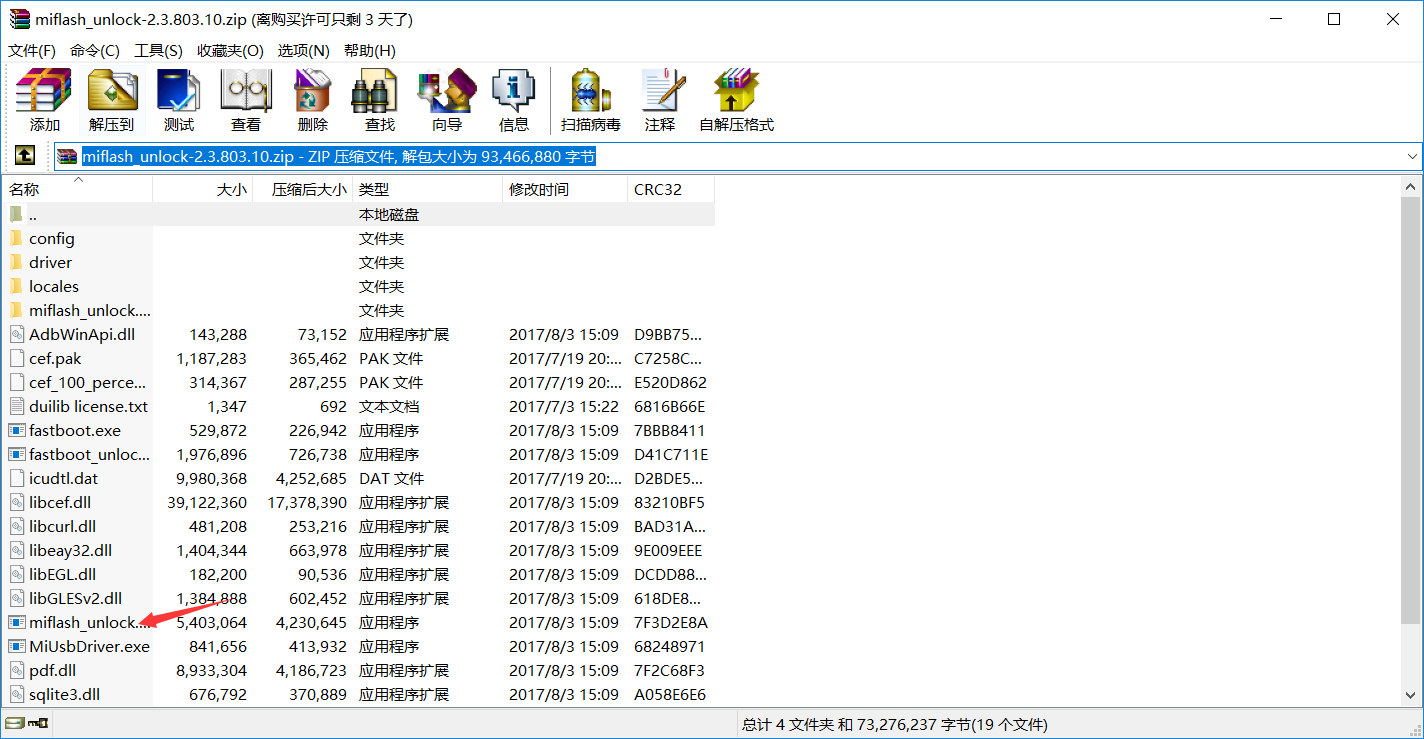Sort by the 压缩后大小 column header
1424x739 pixels.
point(303,189)
